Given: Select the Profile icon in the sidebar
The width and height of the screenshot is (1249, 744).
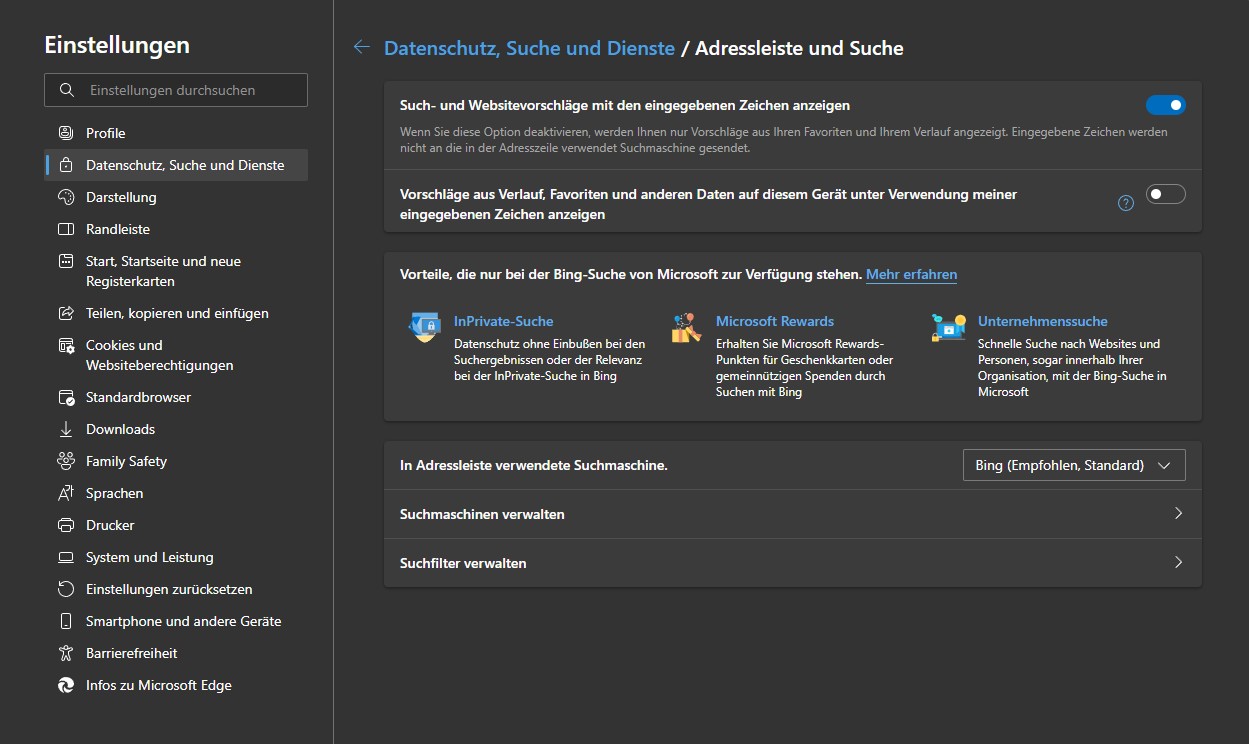Looking at the screenshot, I should (x=68, y=132).
